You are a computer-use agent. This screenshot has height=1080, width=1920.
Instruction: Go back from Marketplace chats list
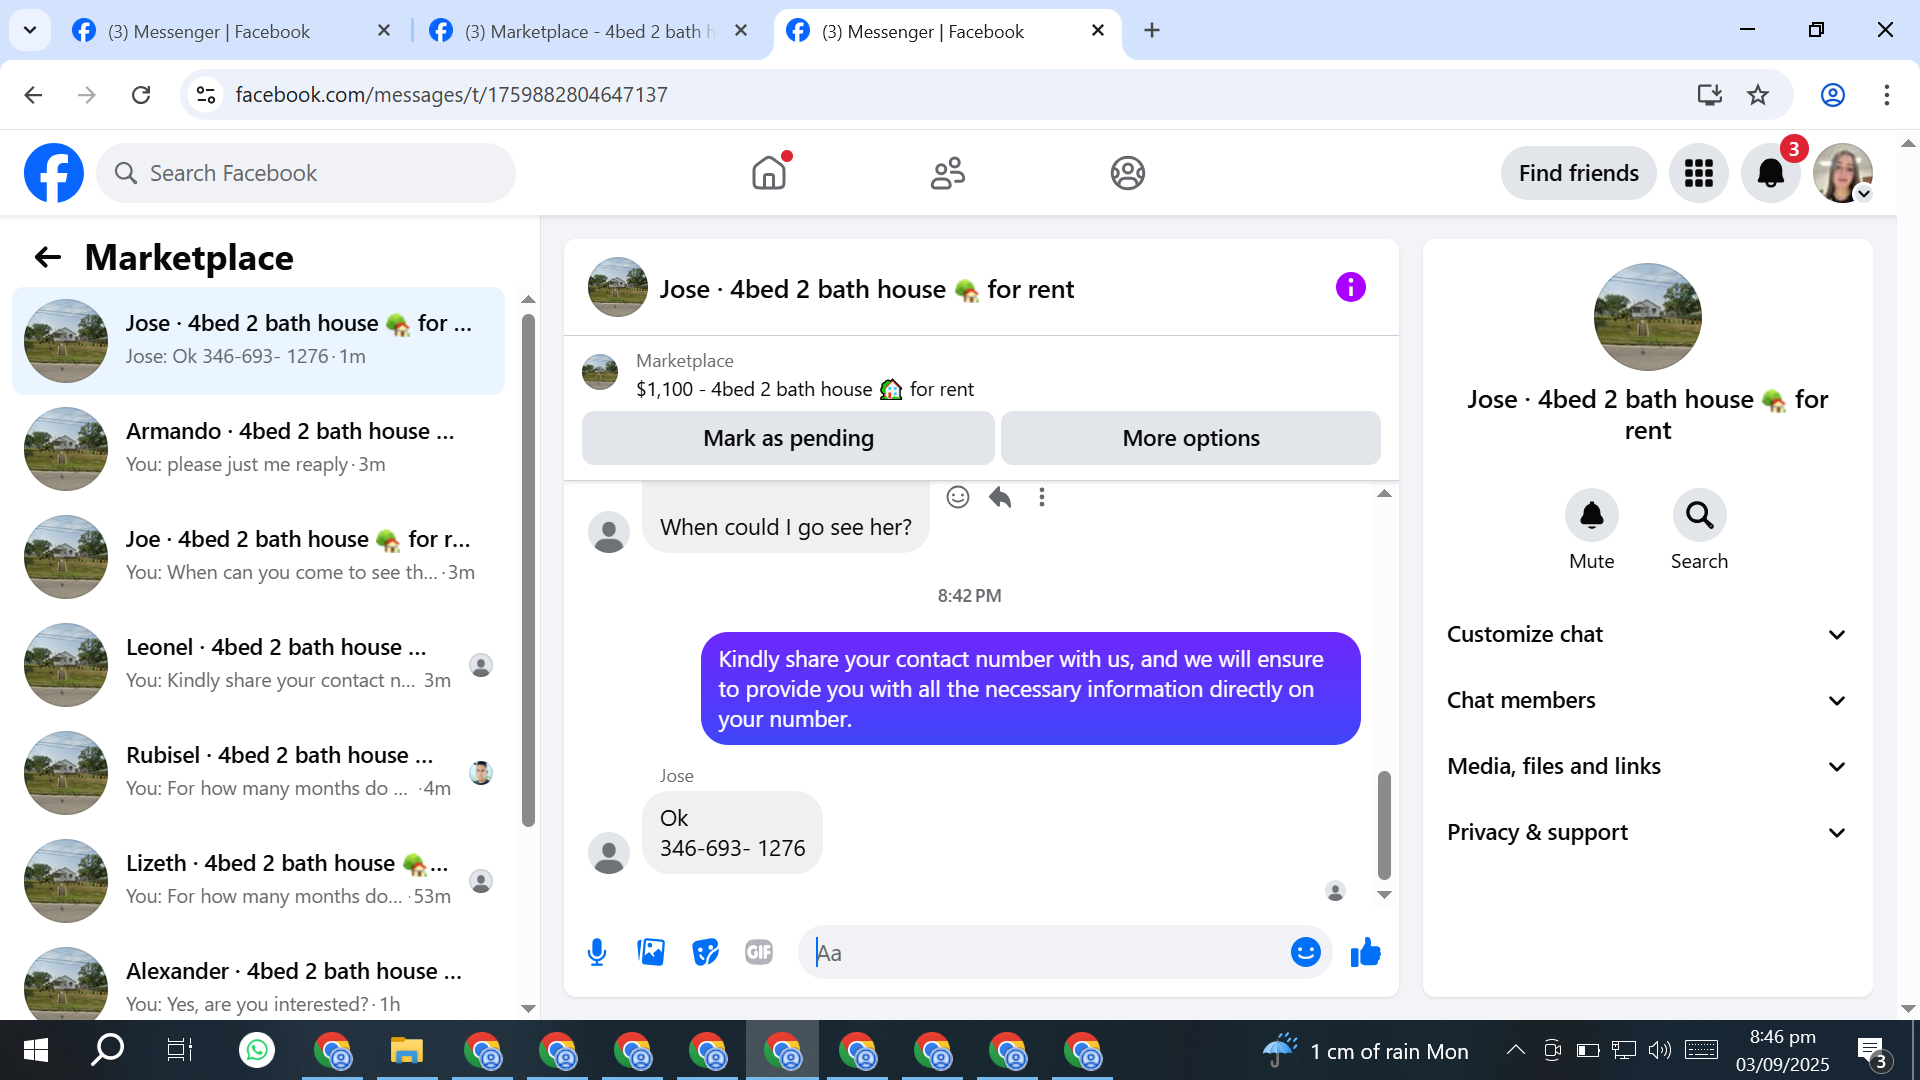point(48,258)
